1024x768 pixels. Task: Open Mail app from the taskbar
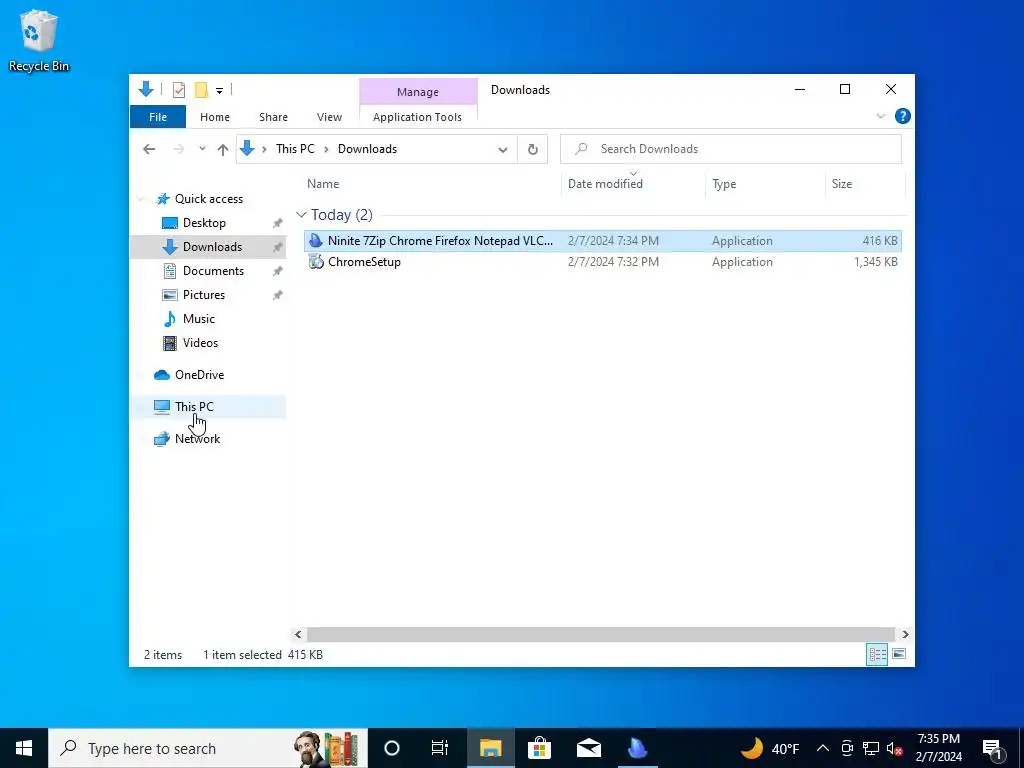click(588, 748)
